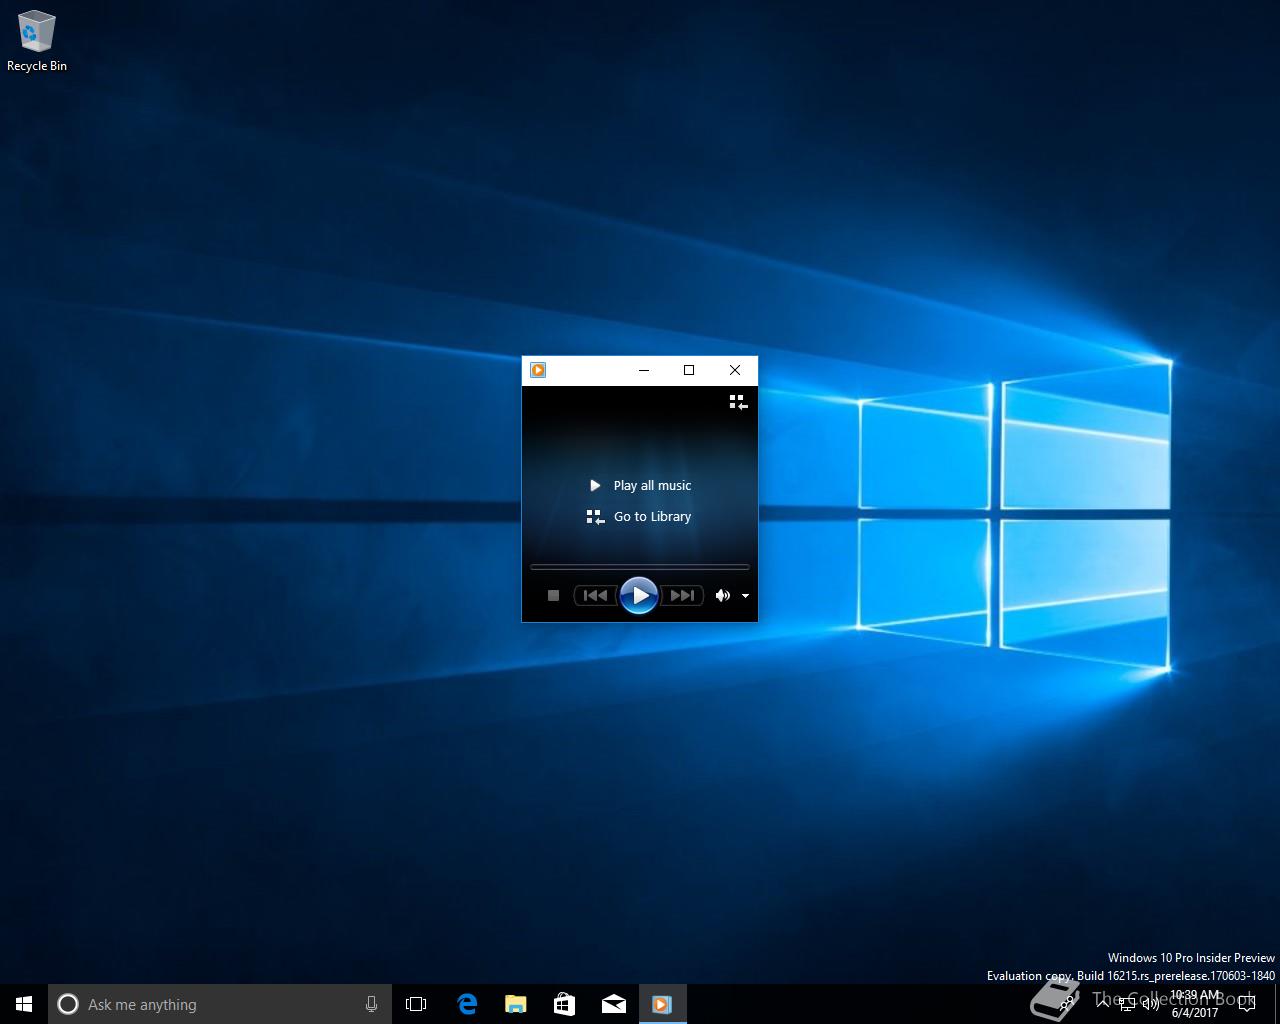The width and height of the screenshot is (1280, 1024).
Task: Open File Explorer from the taskbar
Action: pyautogui.click(x=516, y=1004)
